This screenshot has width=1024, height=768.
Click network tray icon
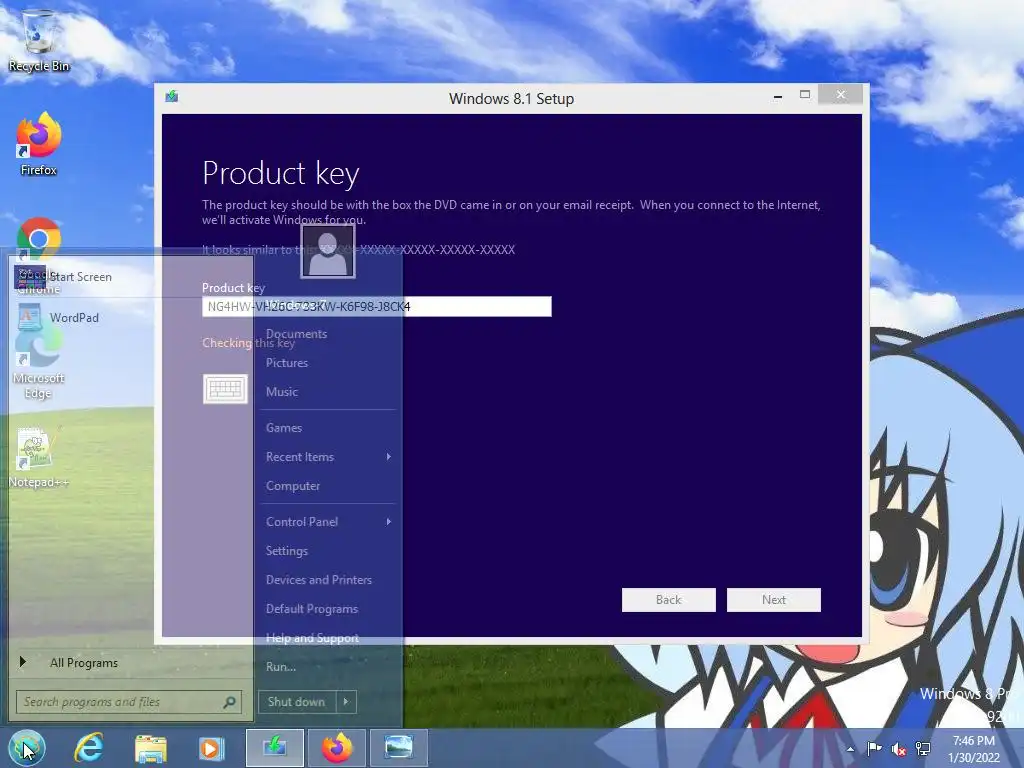923,749
